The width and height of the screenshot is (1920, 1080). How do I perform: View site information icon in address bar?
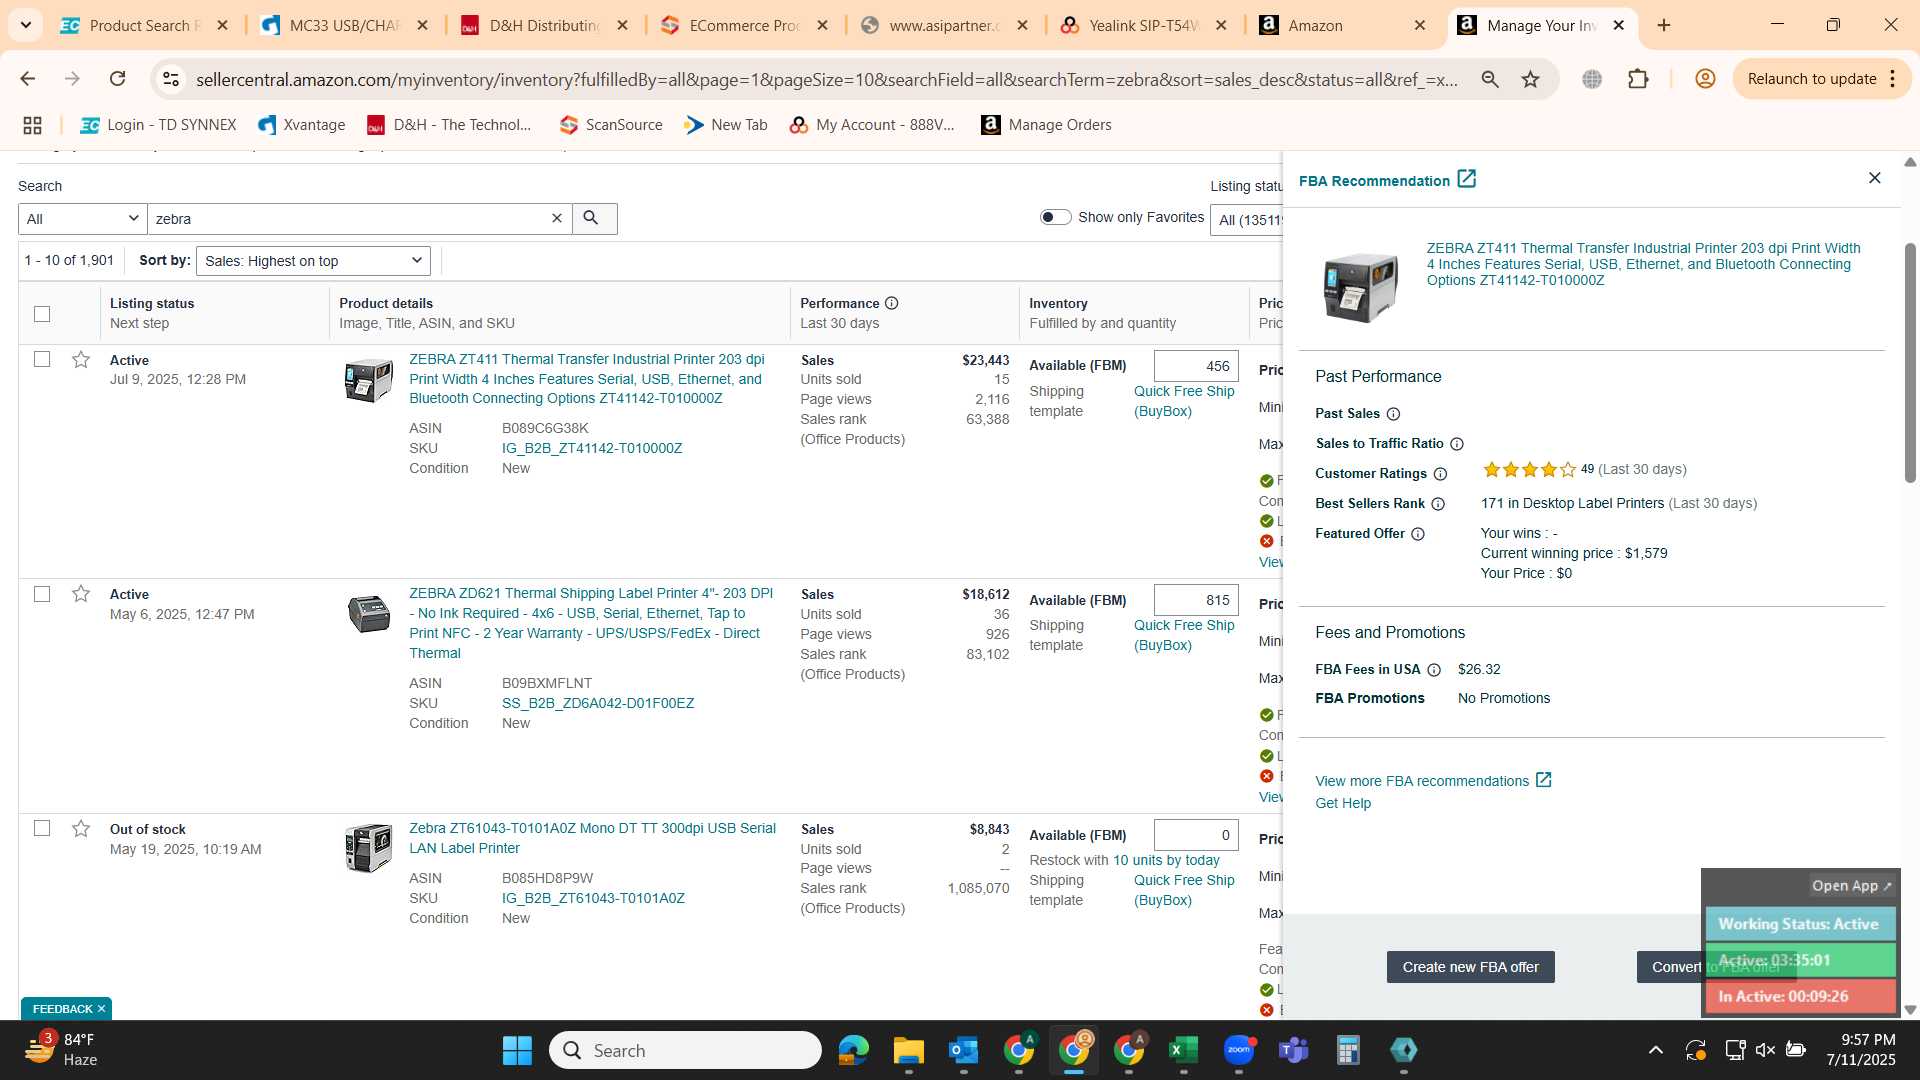[x=171, y=79]
